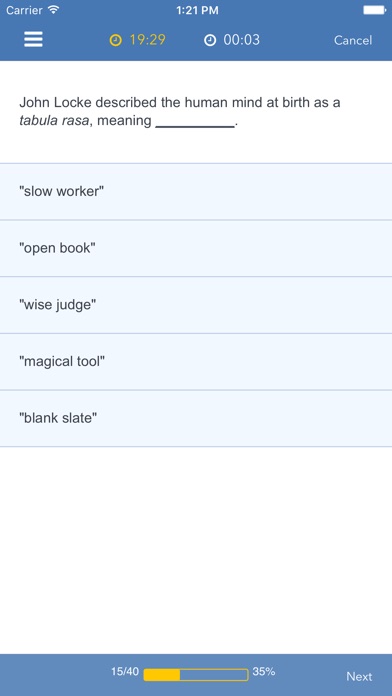
Task: Go to the Next question
Action: coord(359,676)
